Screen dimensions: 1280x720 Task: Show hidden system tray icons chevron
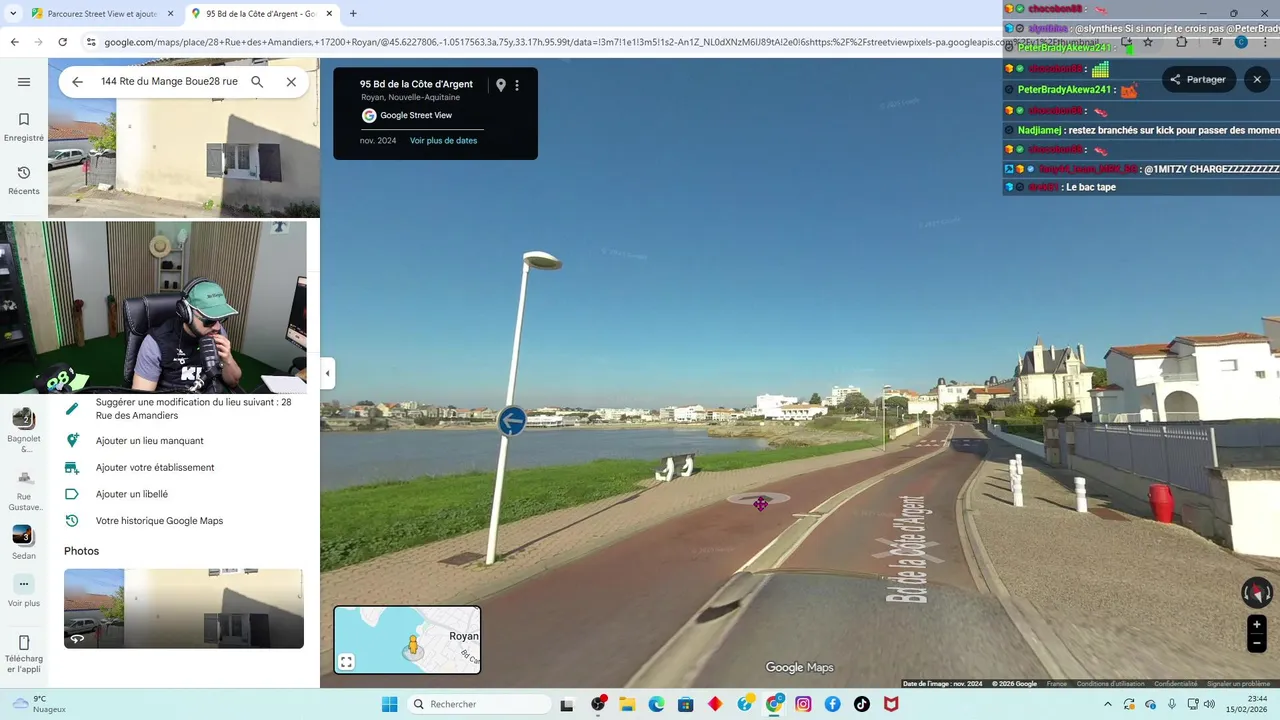pos(1107,704)
